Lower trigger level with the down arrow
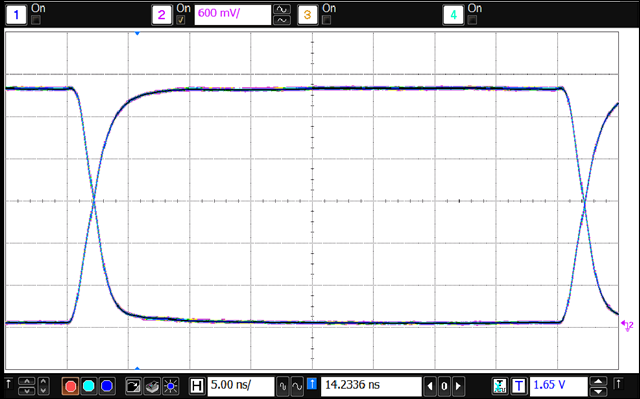 pyautogui.click(x=598, y=391)
